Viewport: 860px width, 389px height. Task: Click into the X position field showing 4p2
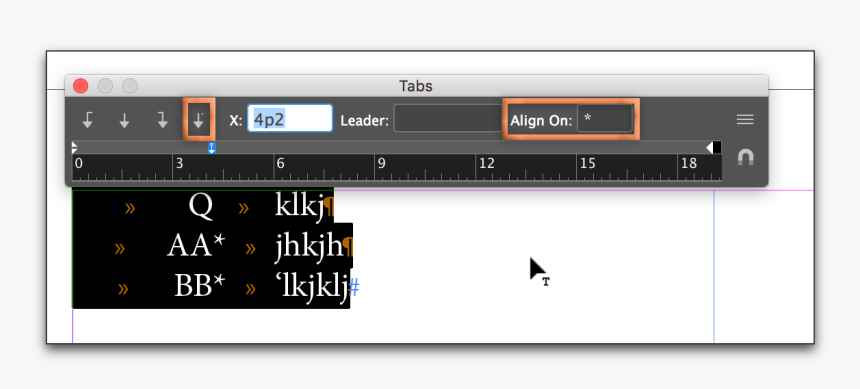click(290, 119)
